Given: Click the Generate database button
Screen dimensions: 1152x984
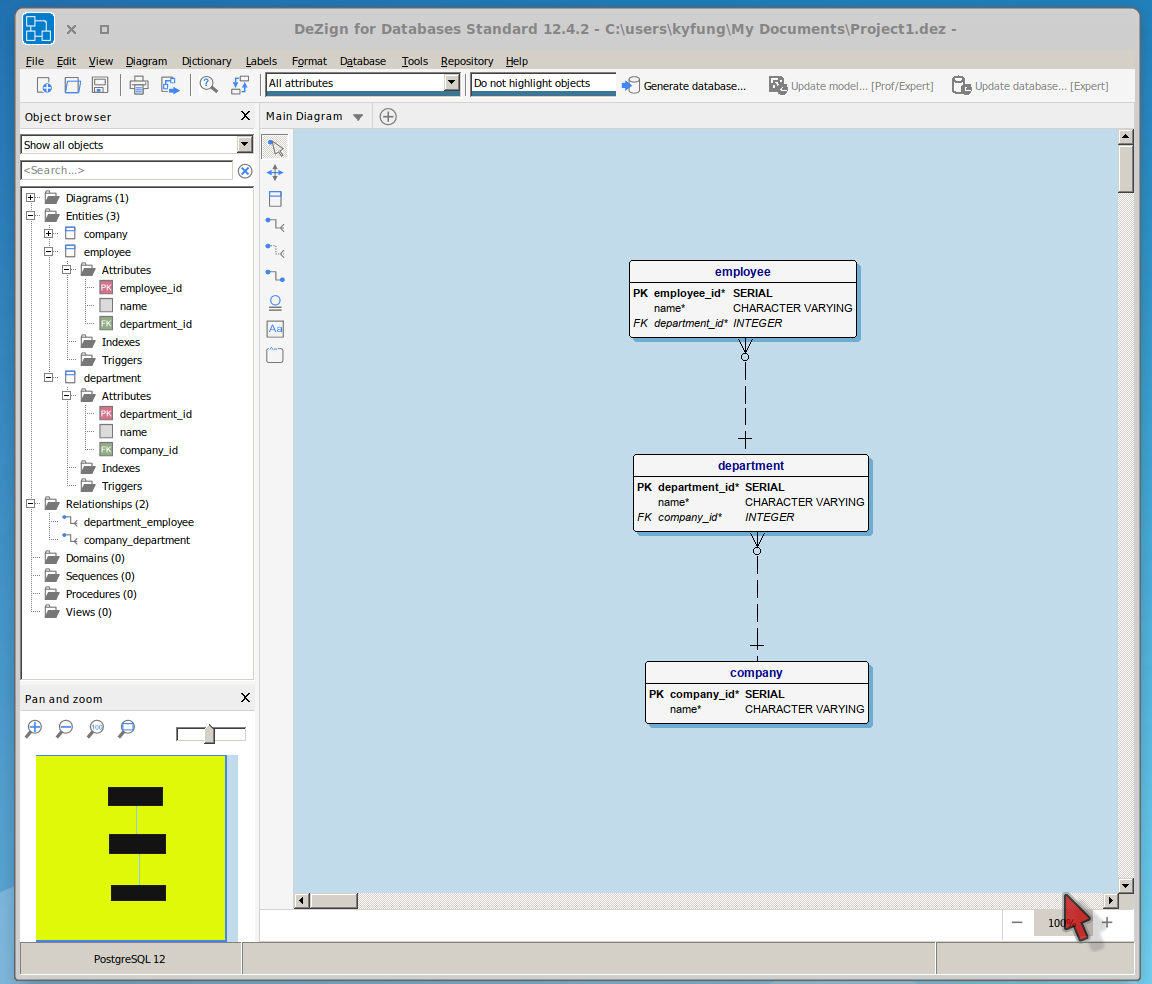Looking at the screenshot, I should pyautogui.click(x=685, y=85).
